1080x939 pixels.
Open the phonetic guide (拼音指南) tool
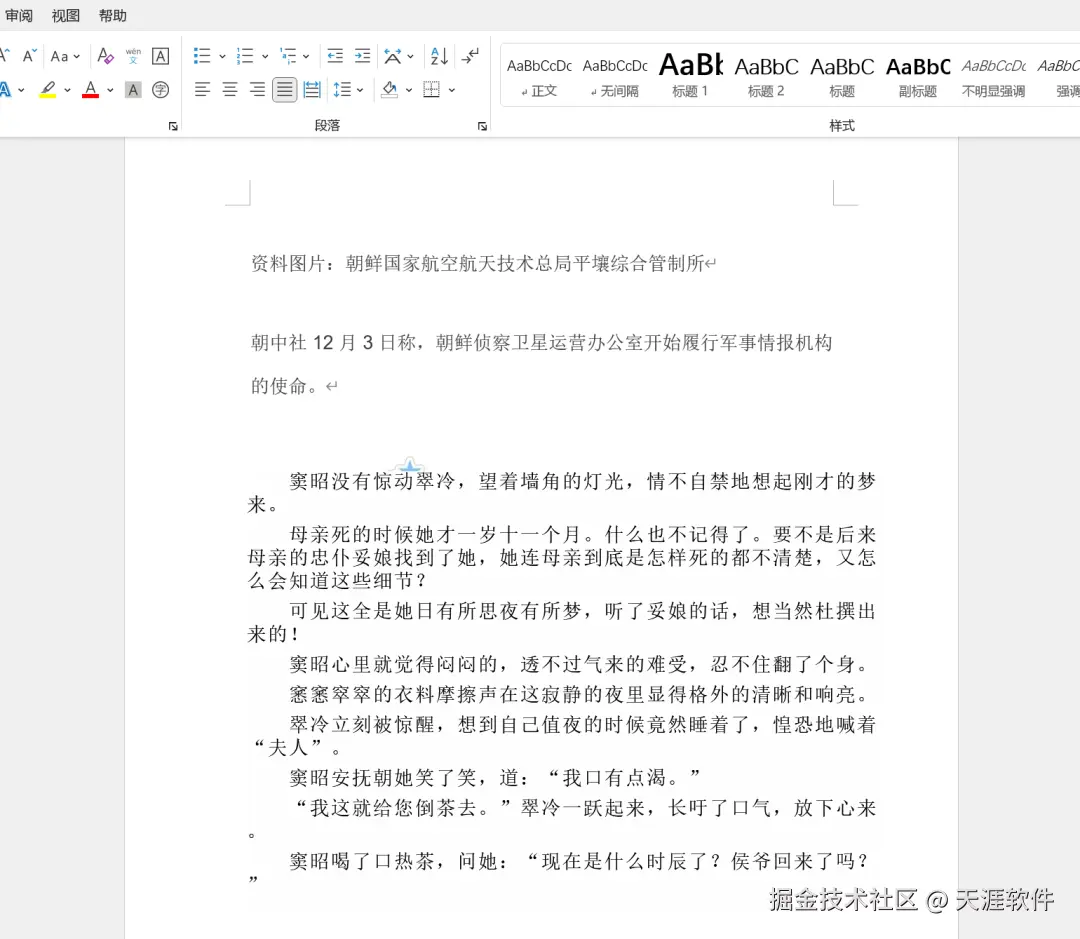(133, 56)
